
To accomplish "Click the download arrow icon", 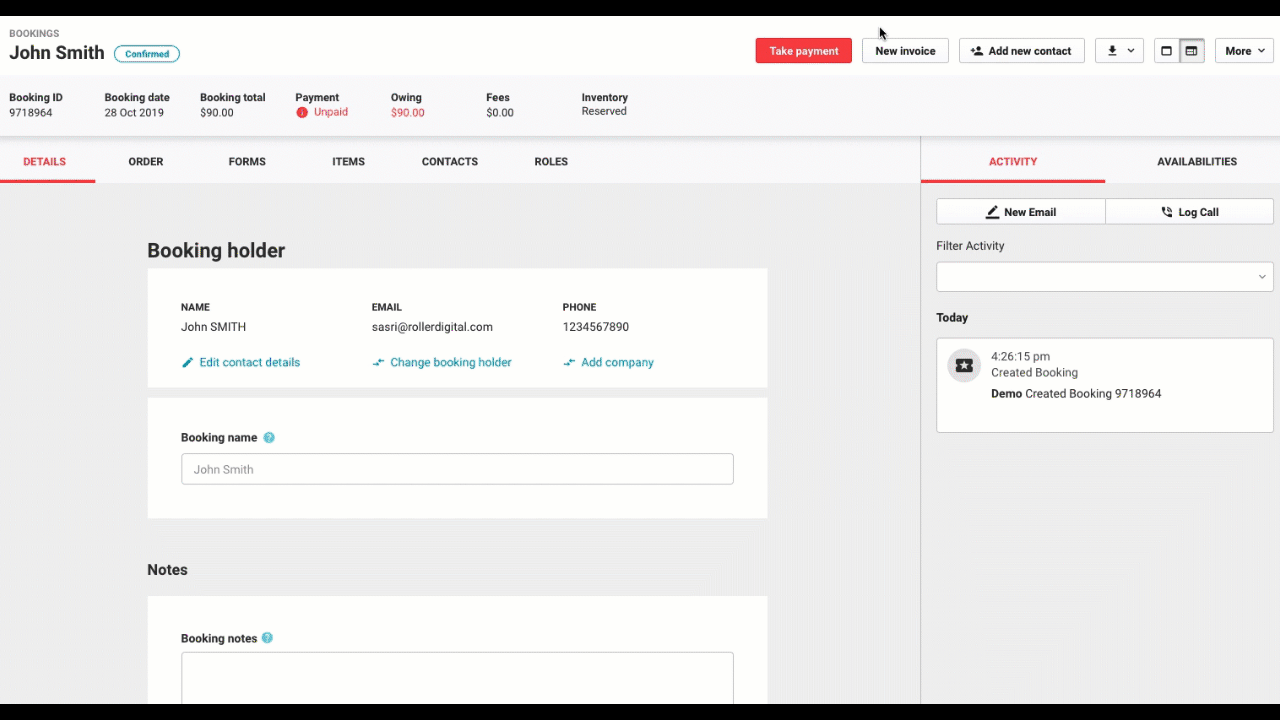I will point(1112,51).
